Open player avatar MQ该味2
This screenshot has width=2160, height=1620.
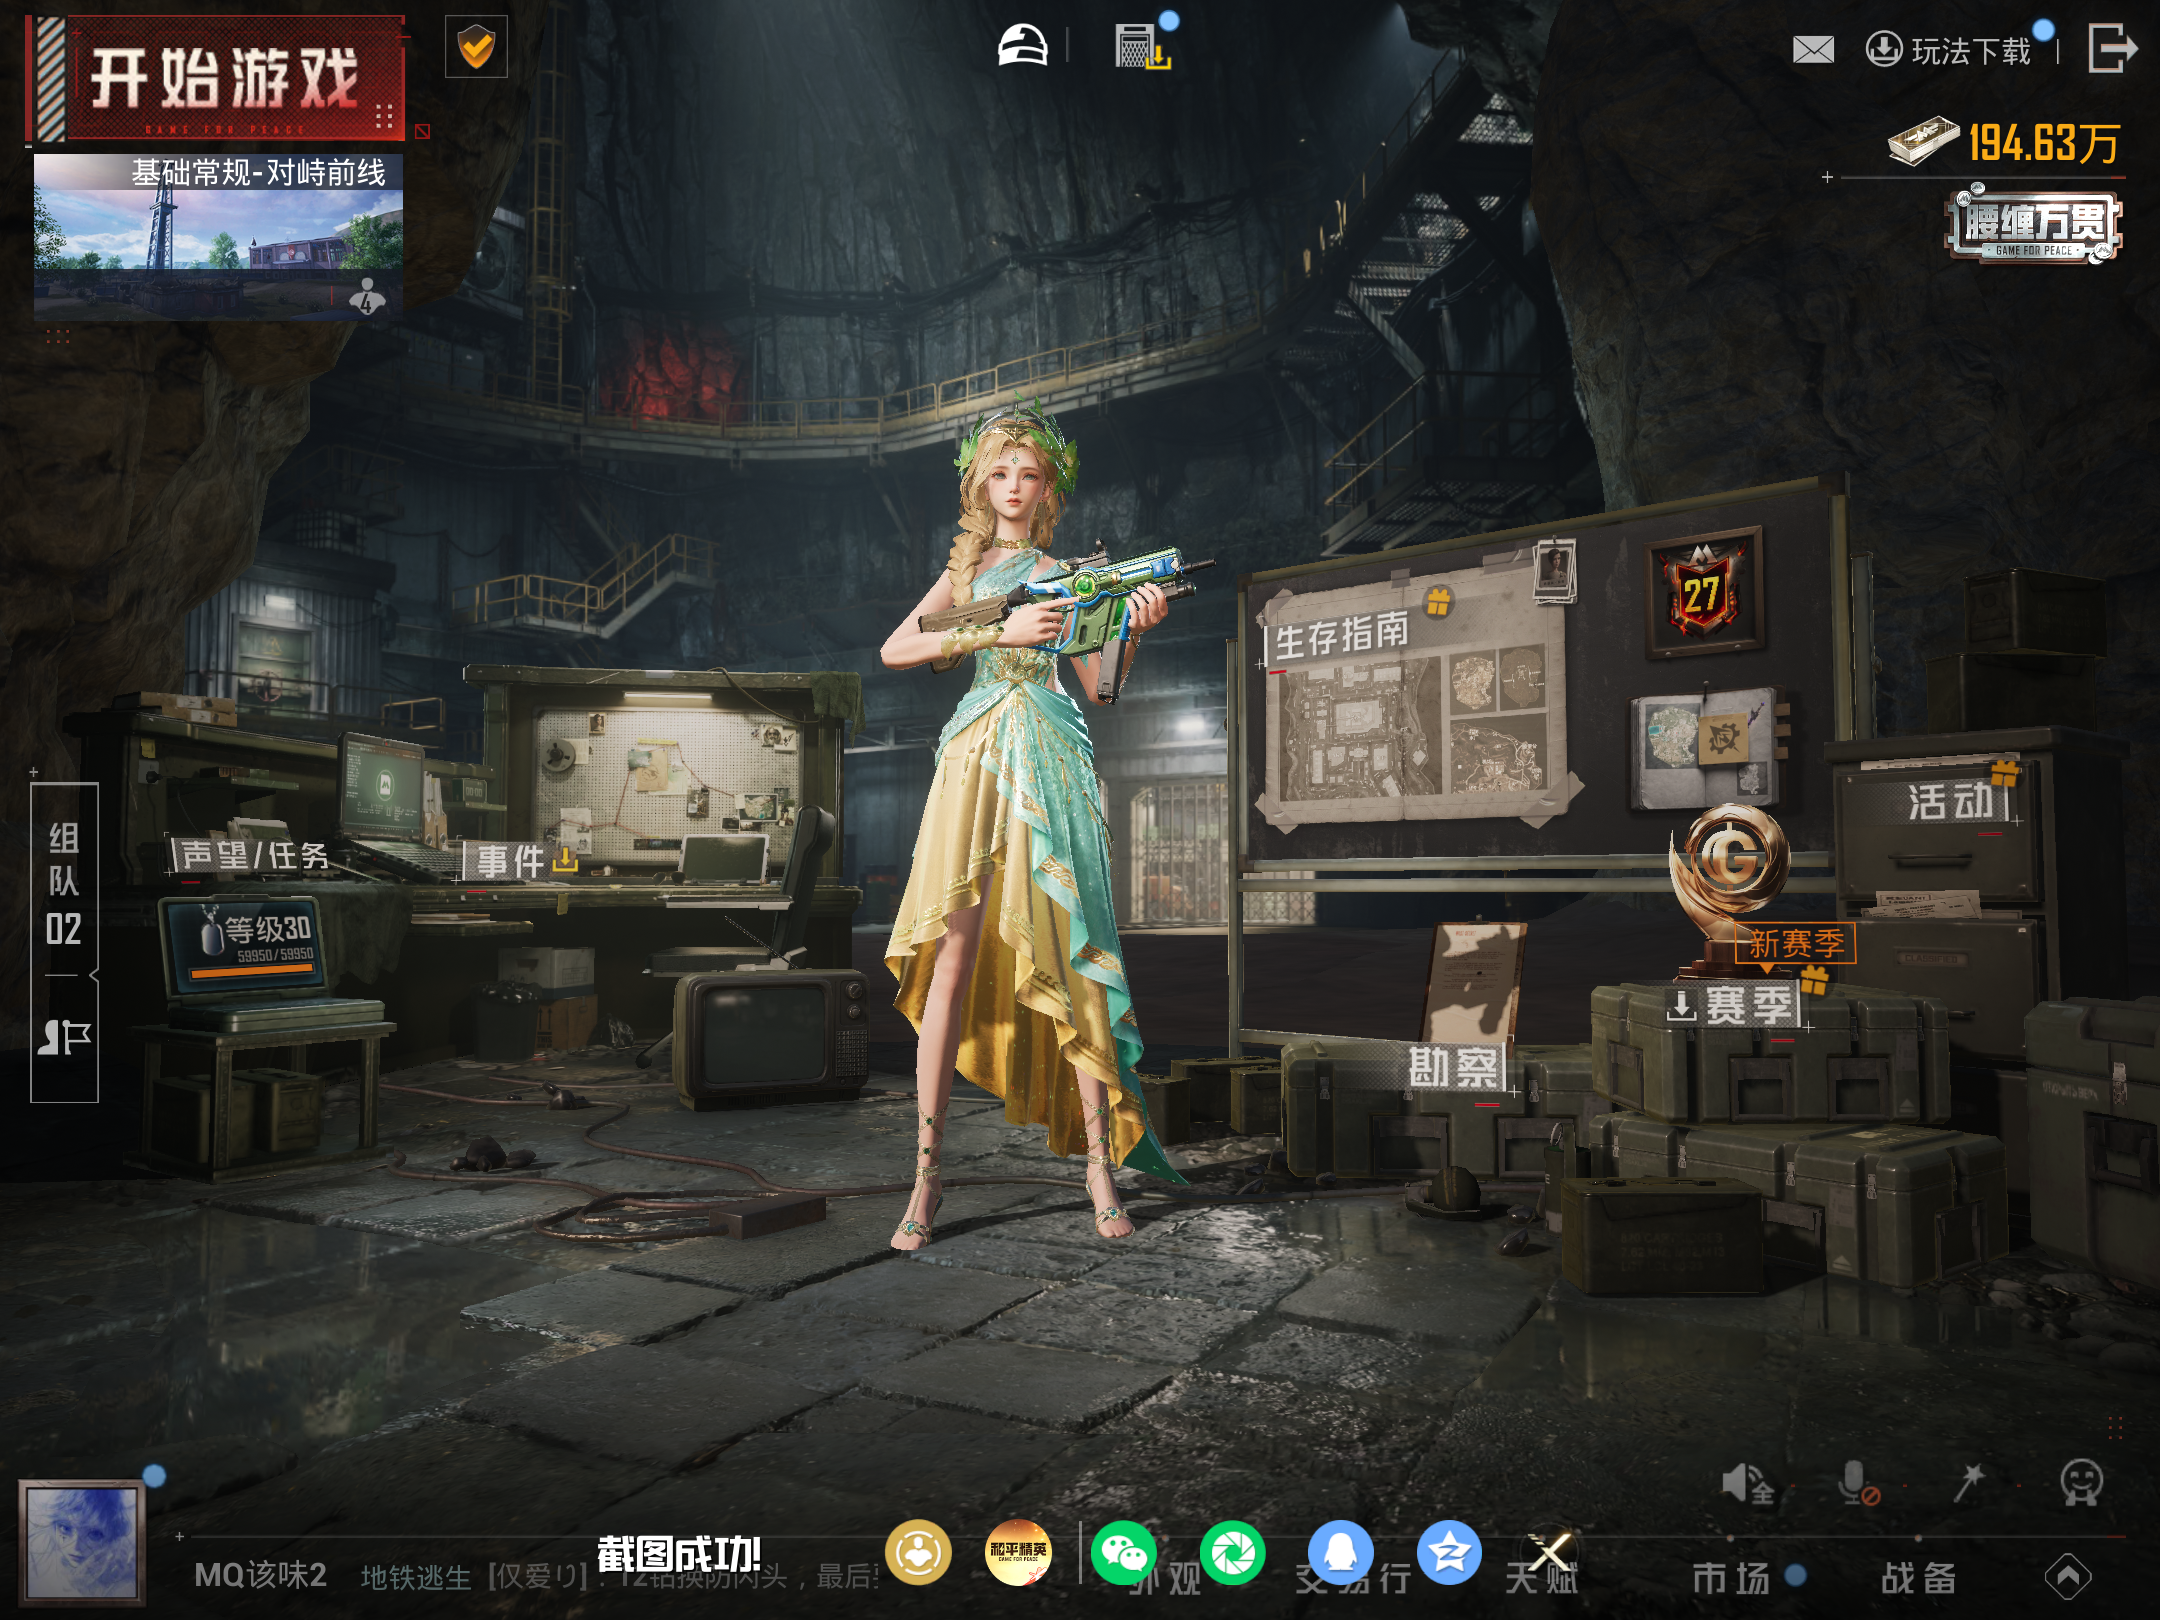pyautogui.click(x=82, y=1545)
